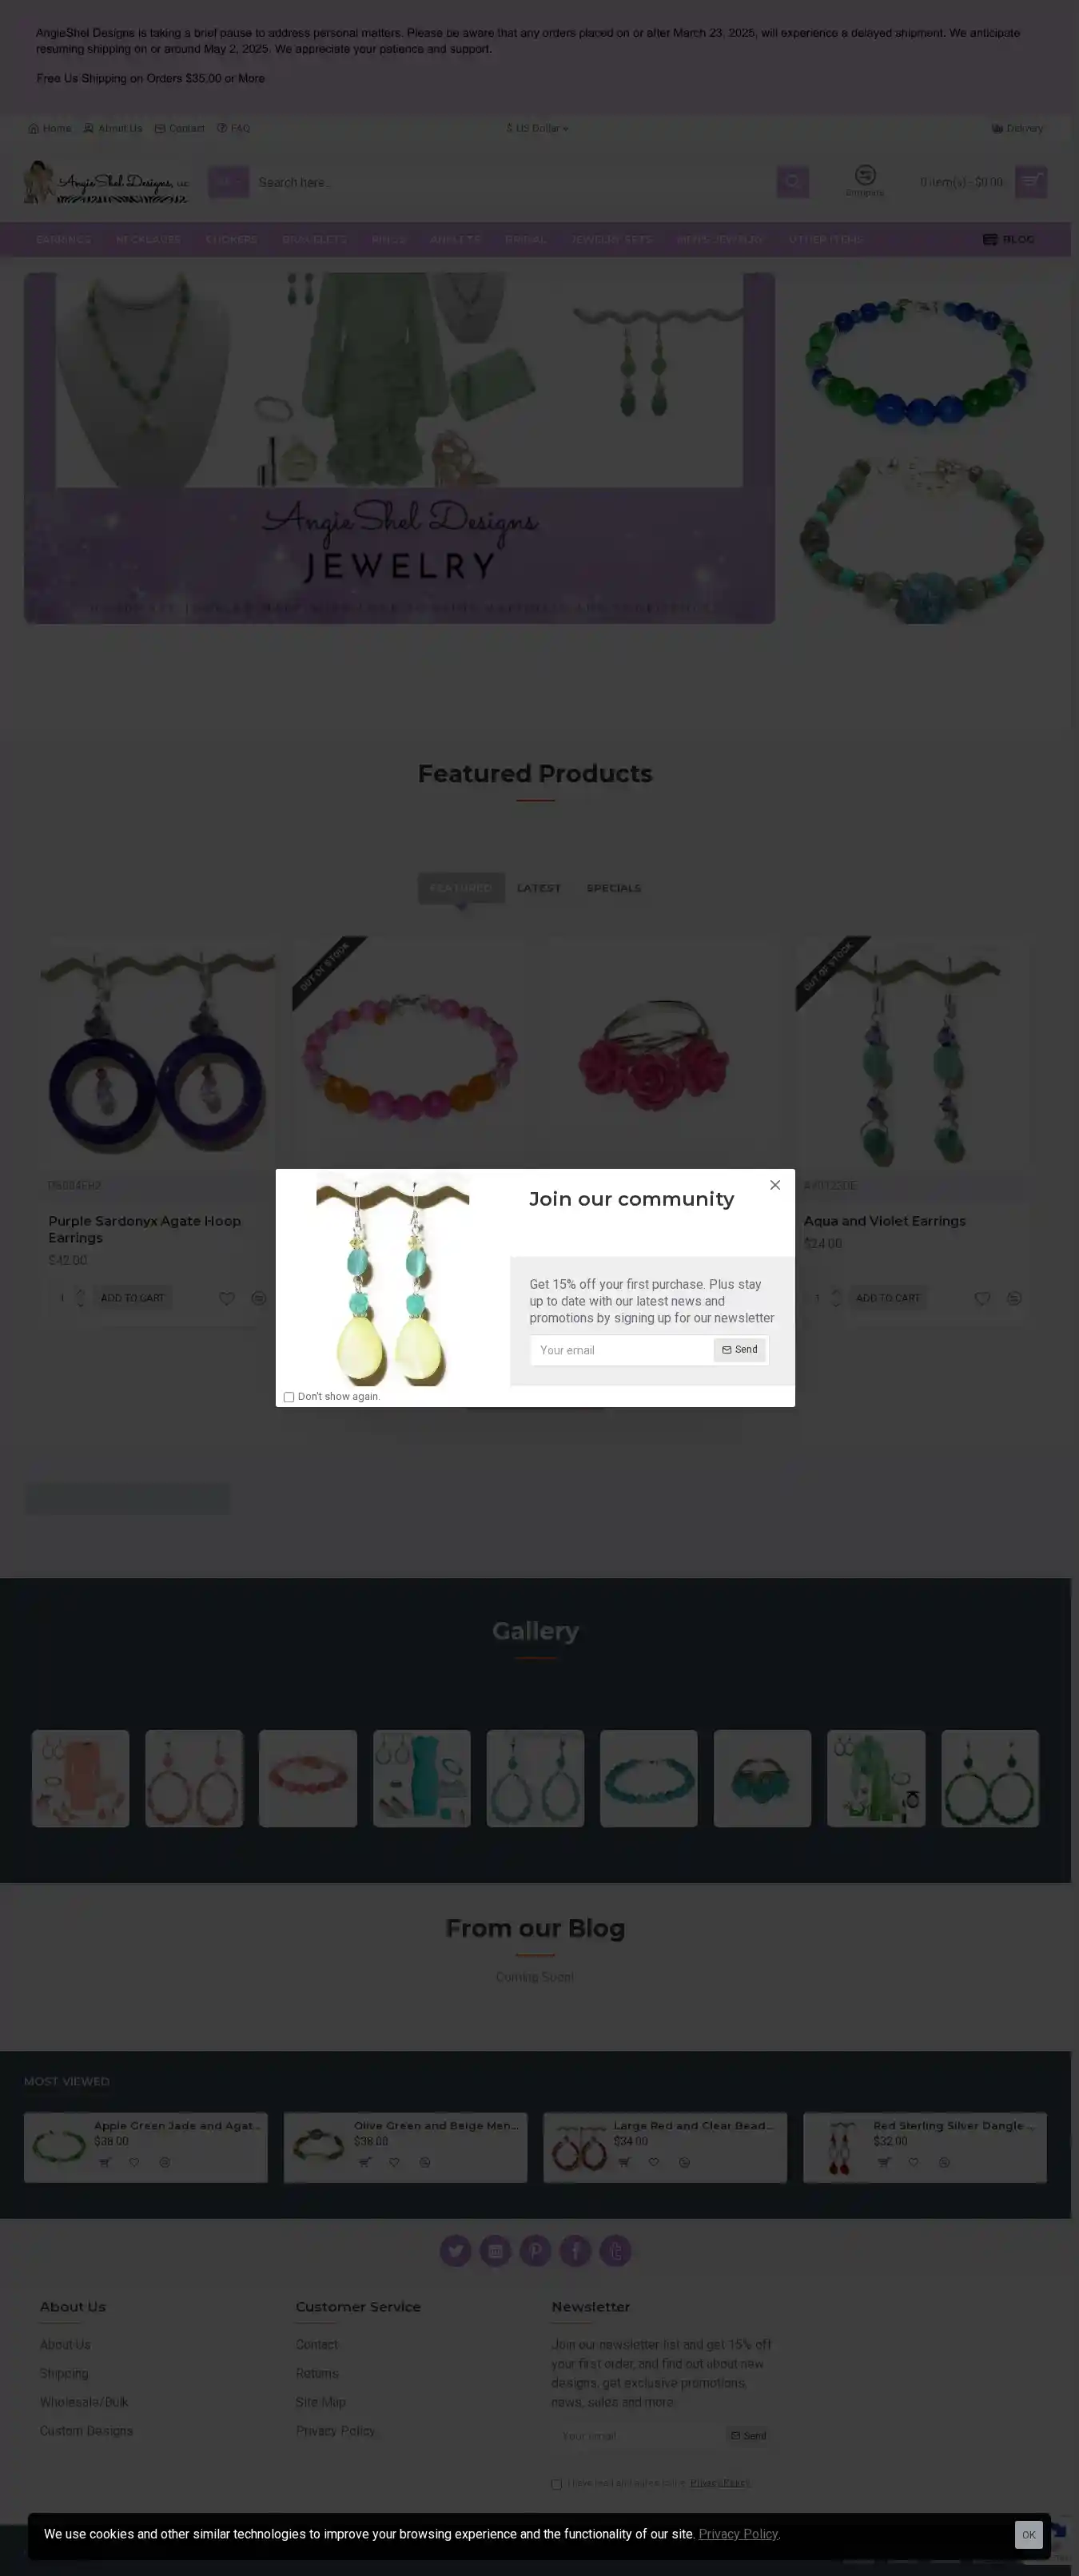
Task: Open the Facebook social icon
Action: click(x=575, y=2251)
